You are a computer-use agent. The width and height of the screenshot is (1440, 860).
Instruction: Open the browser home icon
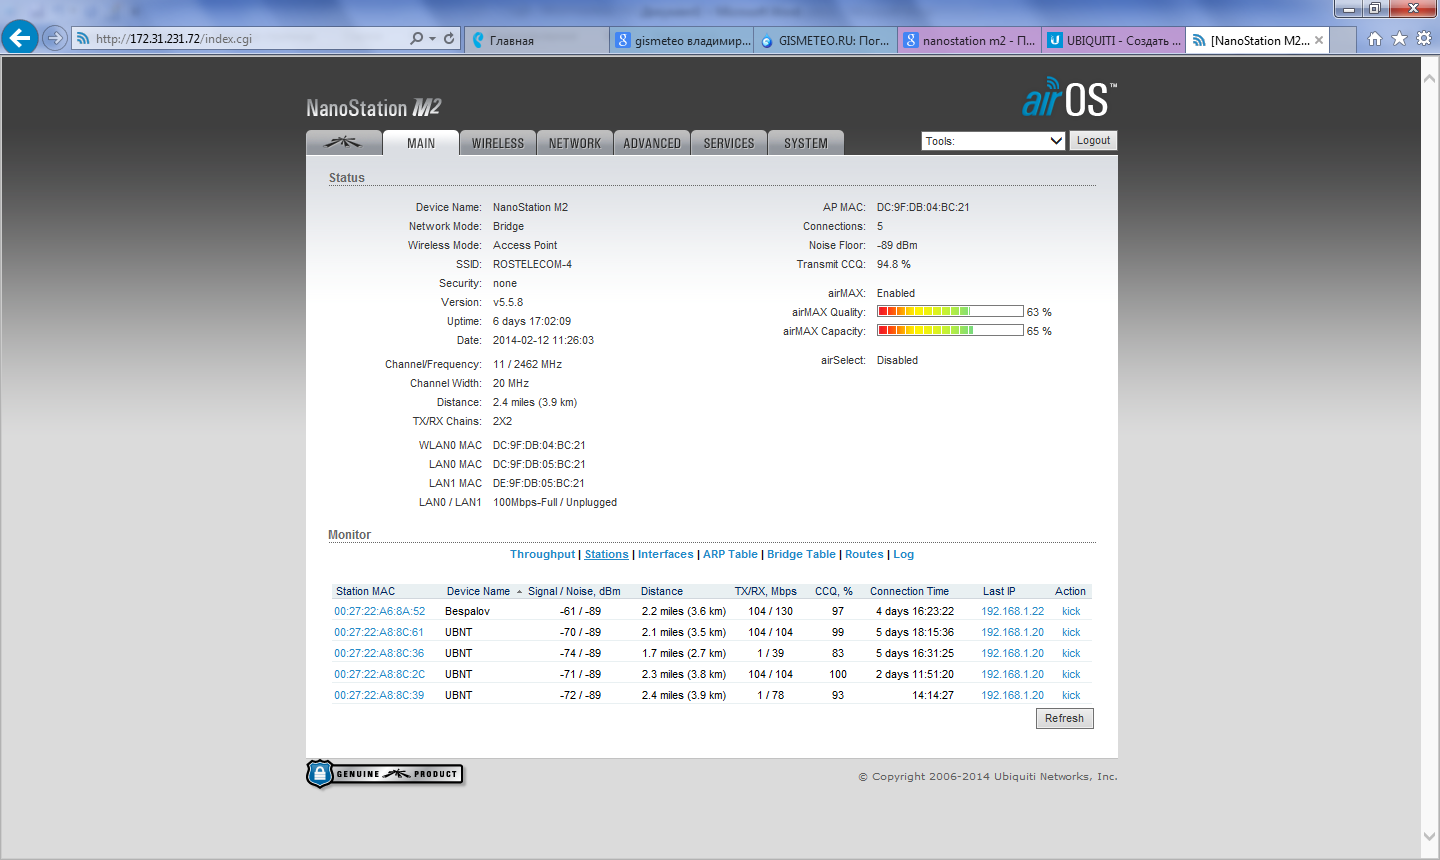(x=1375, y=38)
